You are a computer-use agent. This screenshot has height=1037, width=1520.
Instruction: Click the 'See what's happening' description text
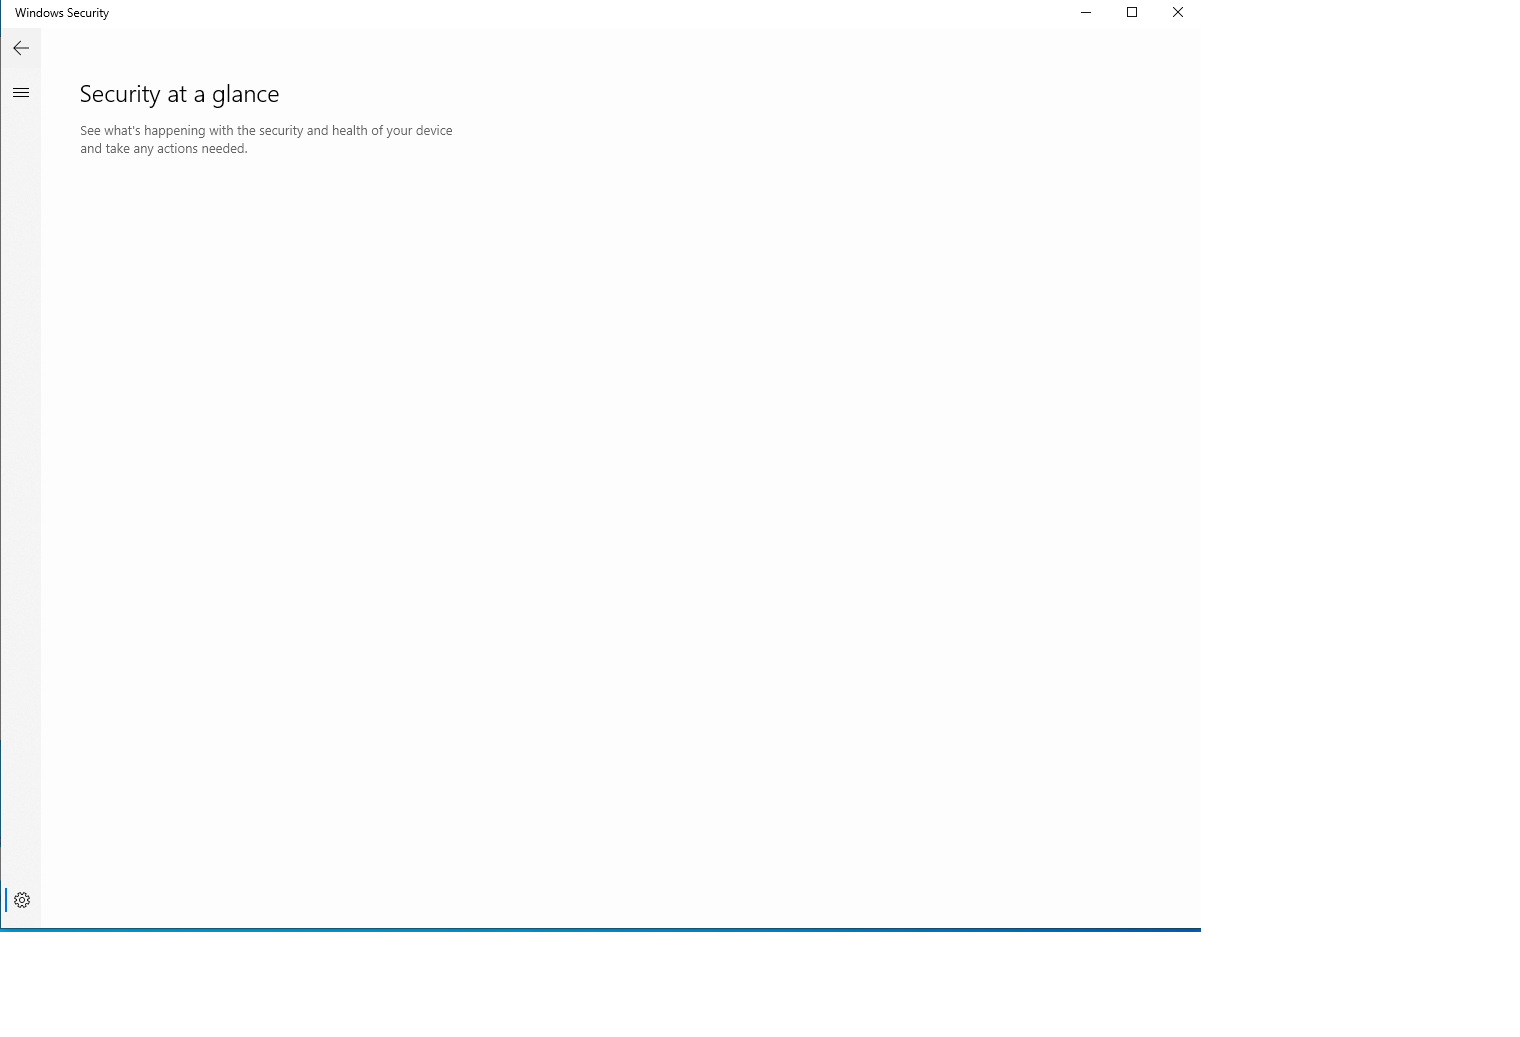coord(266,139)
